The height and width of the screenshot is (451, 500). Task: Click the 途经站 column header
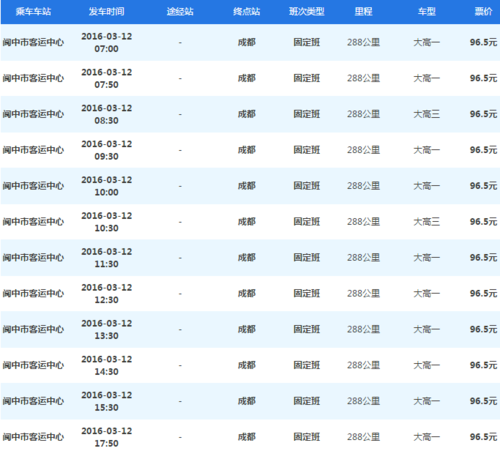tap(180, 12)
